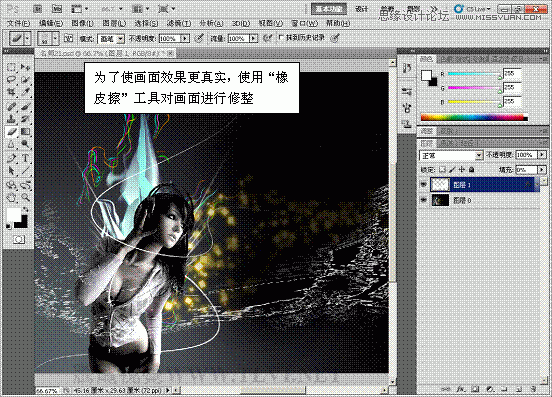Viewport: 552px width, 397px height.
Task: Click the foreground color swatch in toolbox
Action: click(13, 214)
